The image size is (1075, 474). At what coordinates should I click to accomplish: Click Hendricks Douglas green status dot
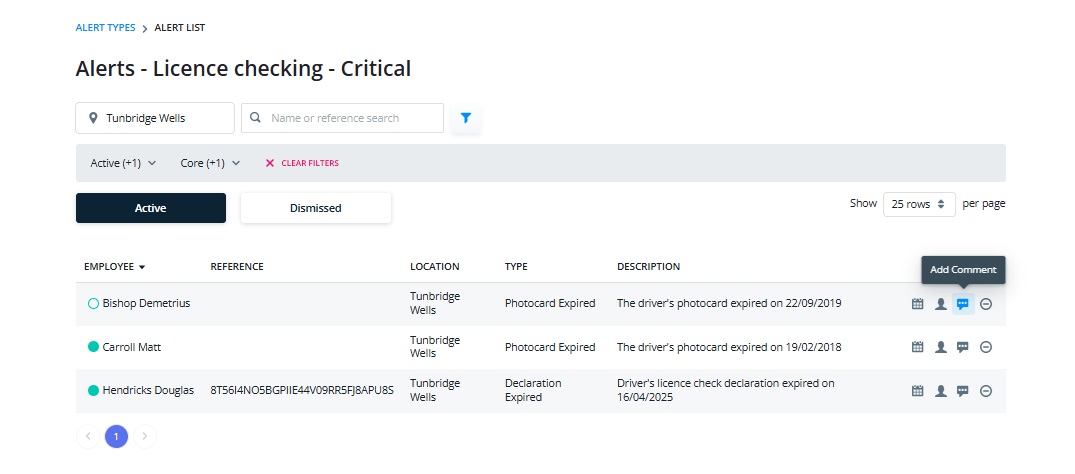point(94,390)
